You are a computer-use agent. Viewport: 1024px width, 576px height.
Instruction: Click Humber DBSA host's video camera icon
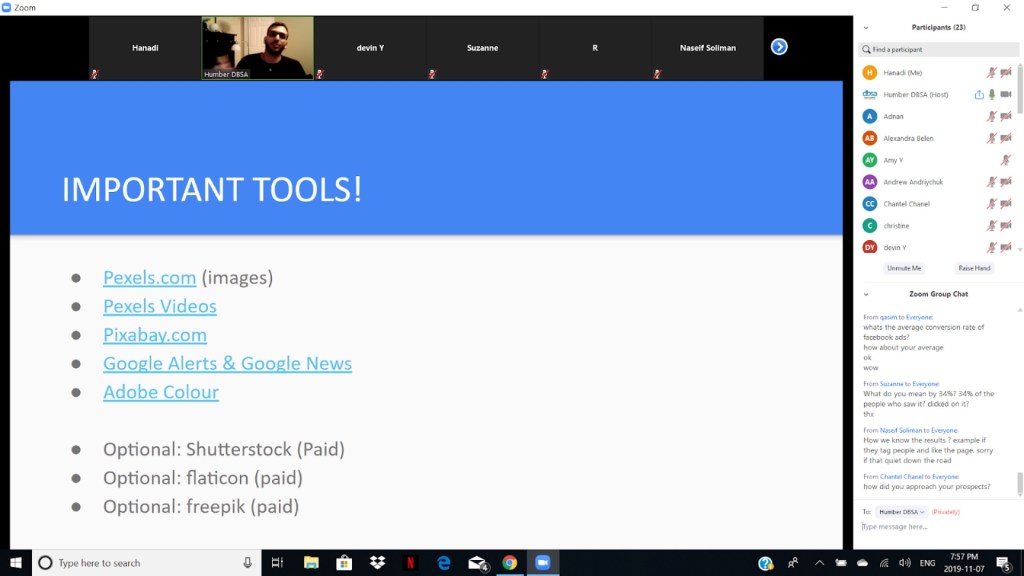pos(1006,94)
